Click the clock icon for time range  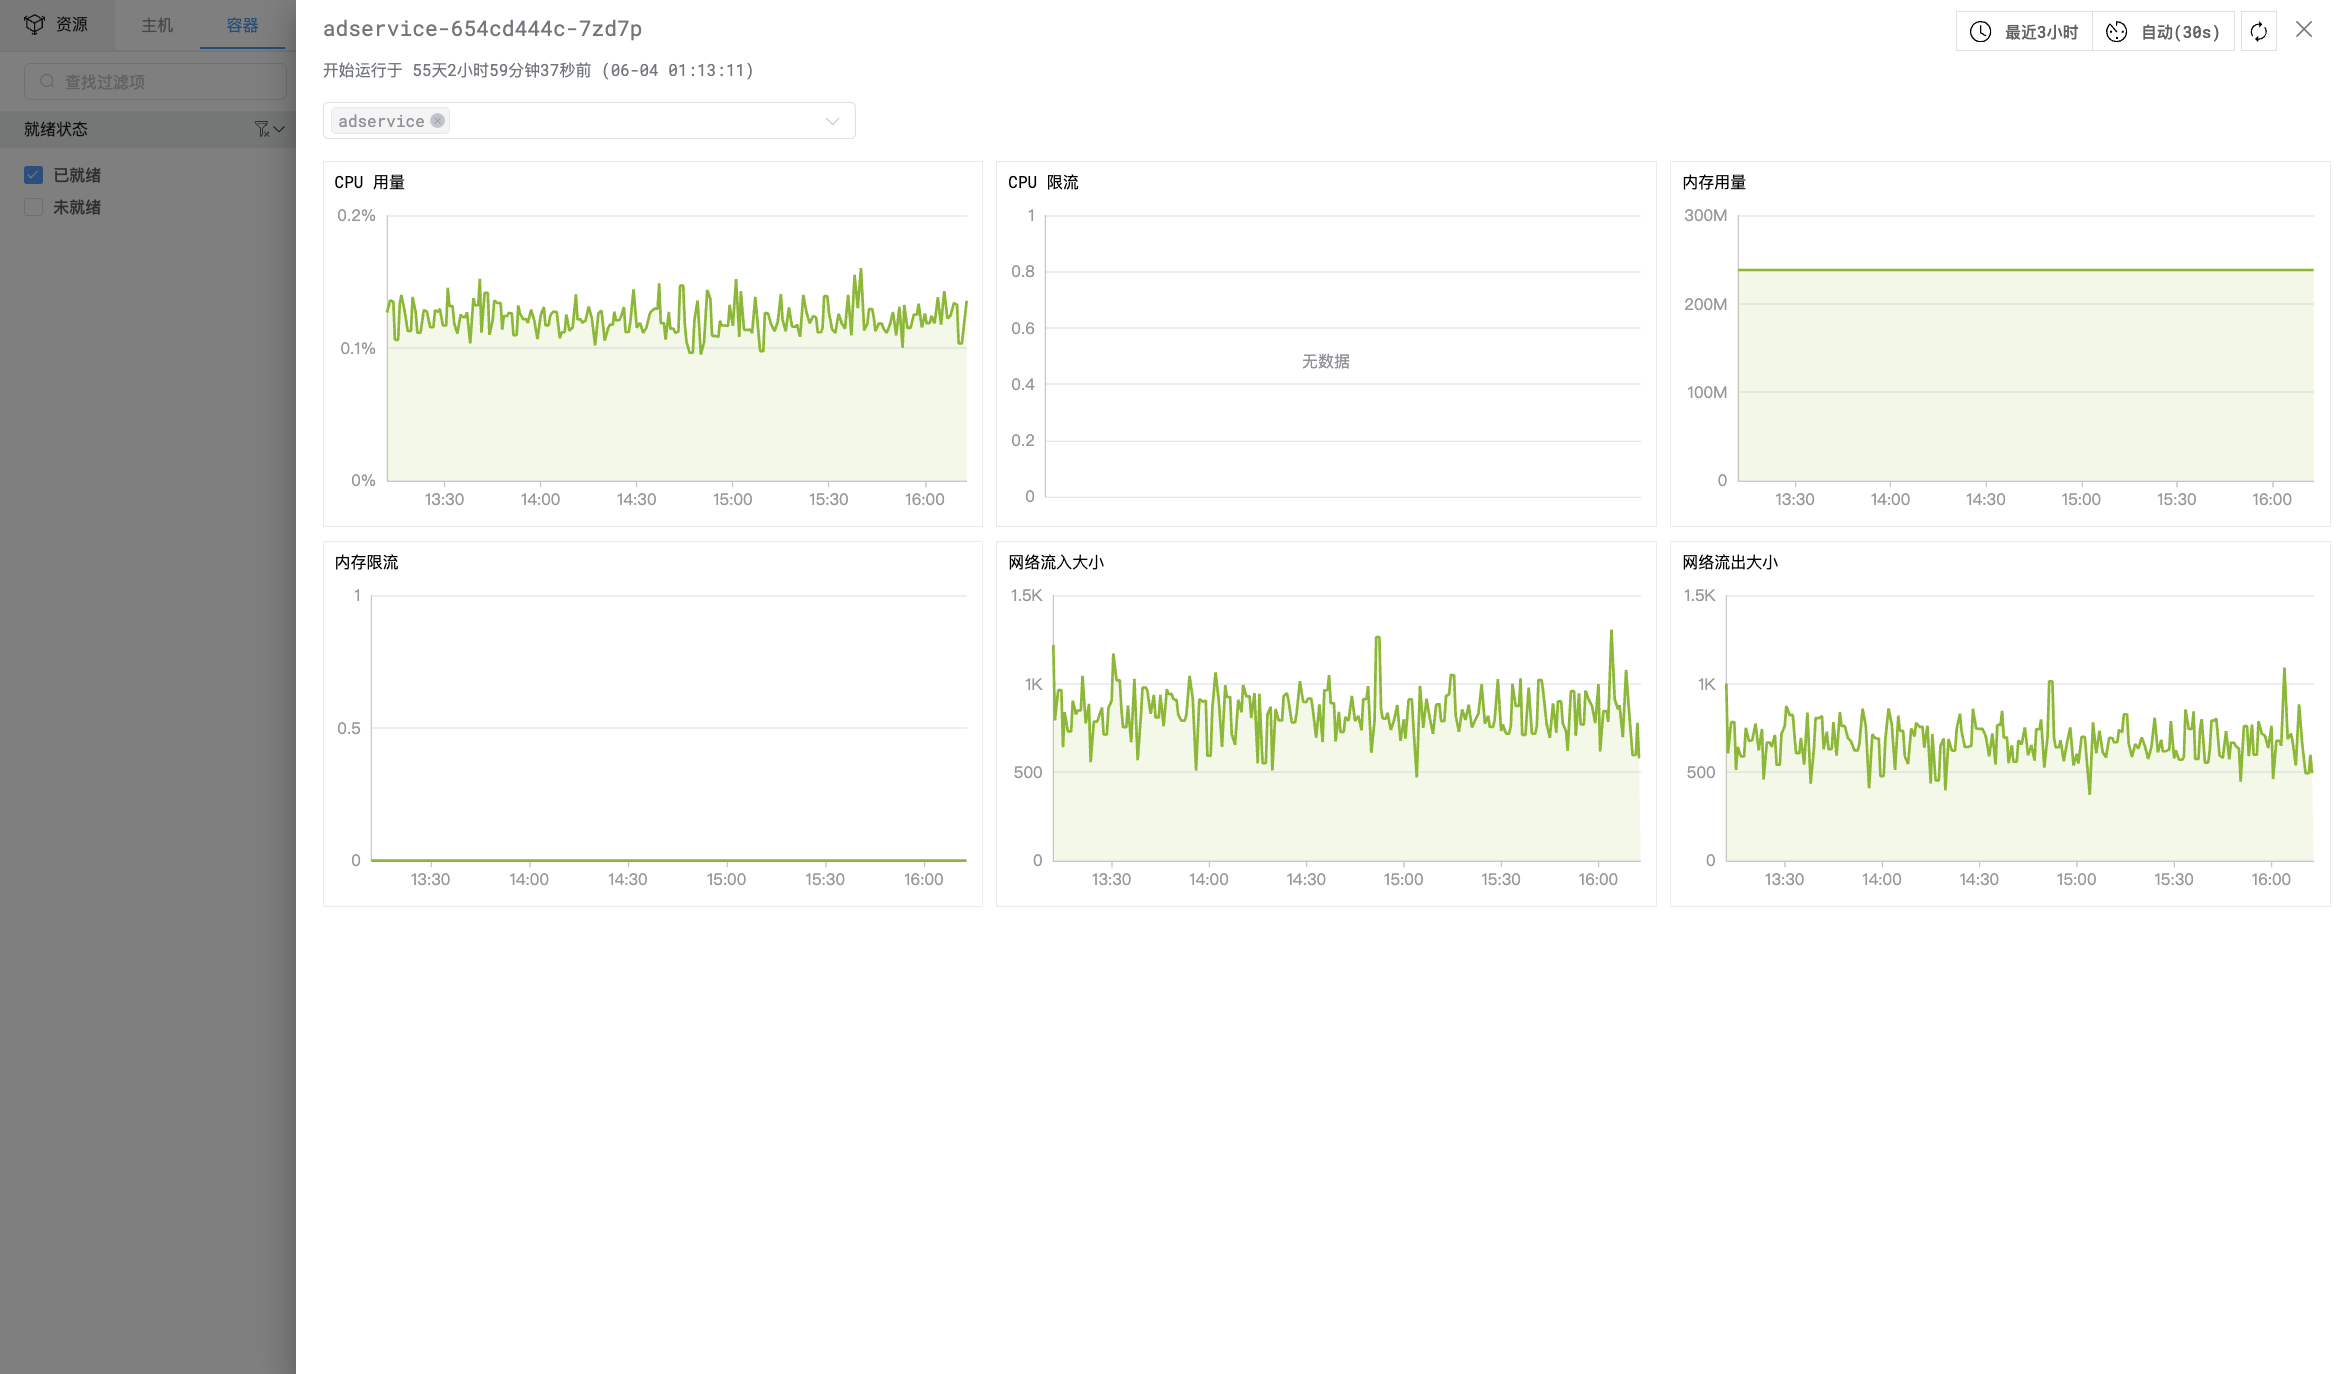1980,32
